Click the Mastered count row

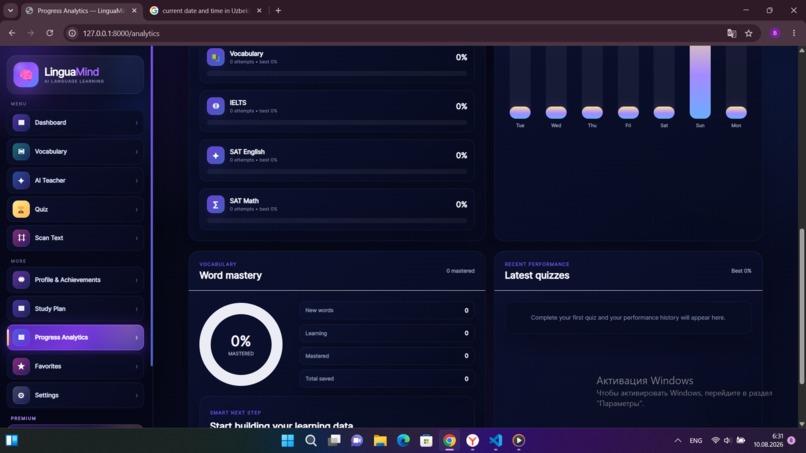click(x=387, y=355)
